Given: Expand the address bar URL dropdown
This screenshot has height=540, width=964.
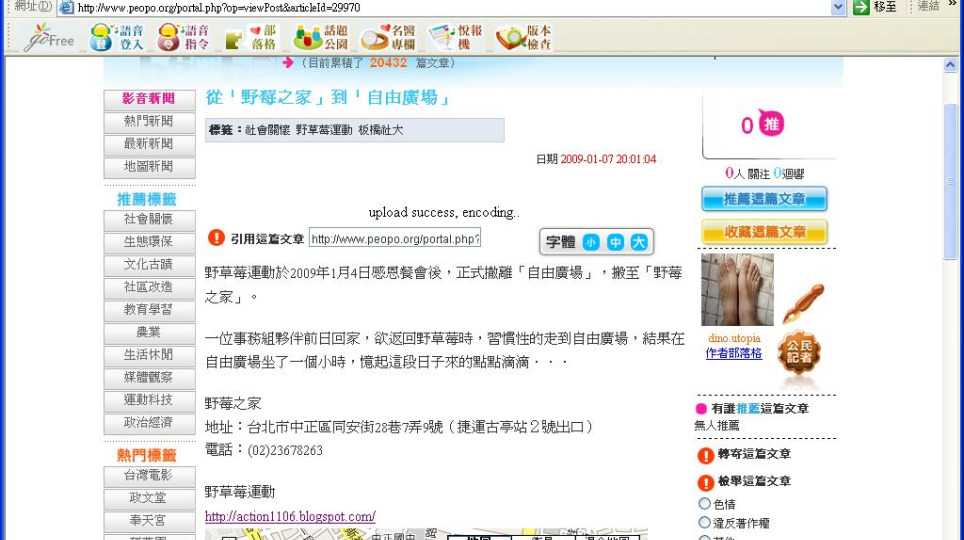Looking at the screenshot, I should tap(838, 7).
